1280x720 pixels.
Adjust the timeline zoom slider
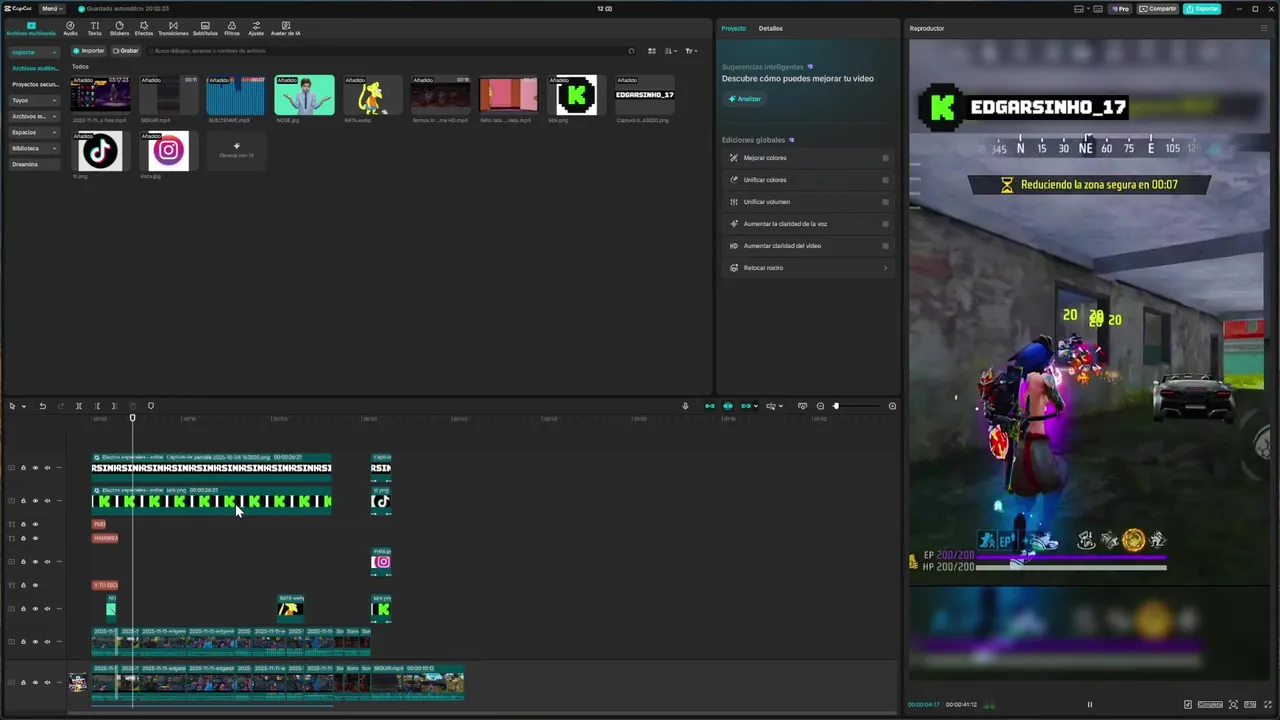tap(836, 406)
